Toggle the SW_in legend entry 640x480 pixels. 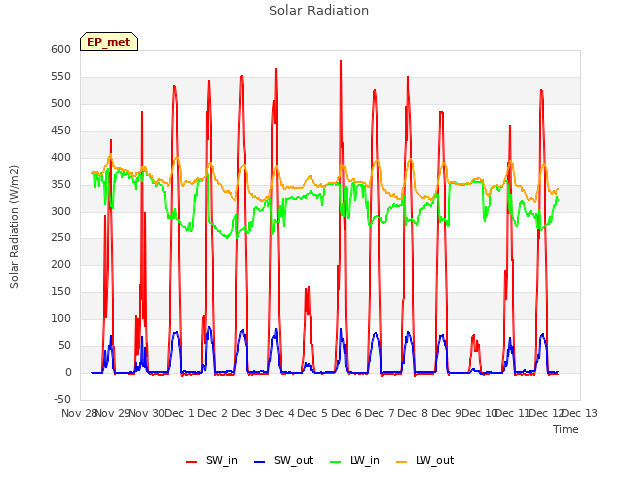[x=211, y=460]
